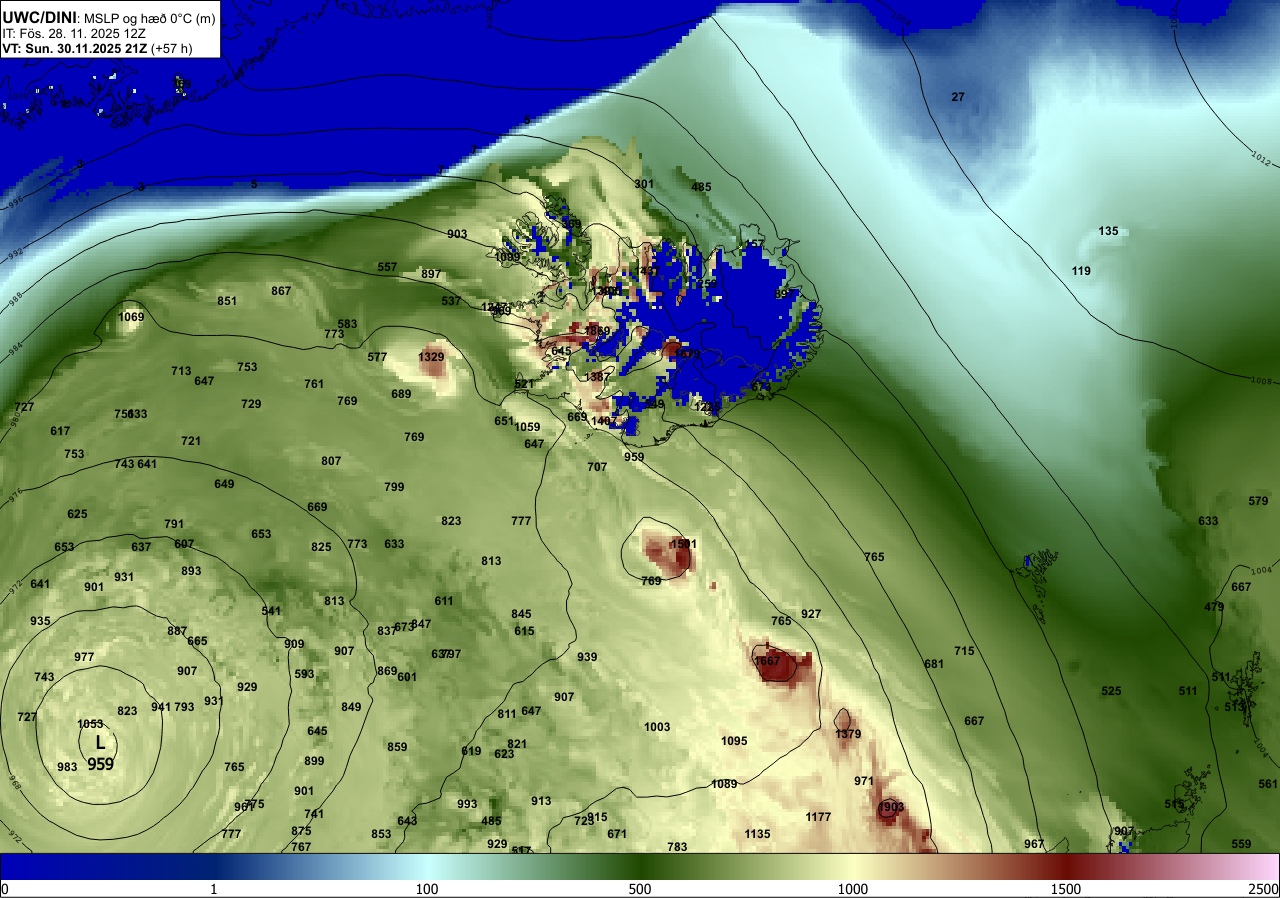Click the height value '689'
This screenshot has height=898, width=1280.
click(401, 394)
